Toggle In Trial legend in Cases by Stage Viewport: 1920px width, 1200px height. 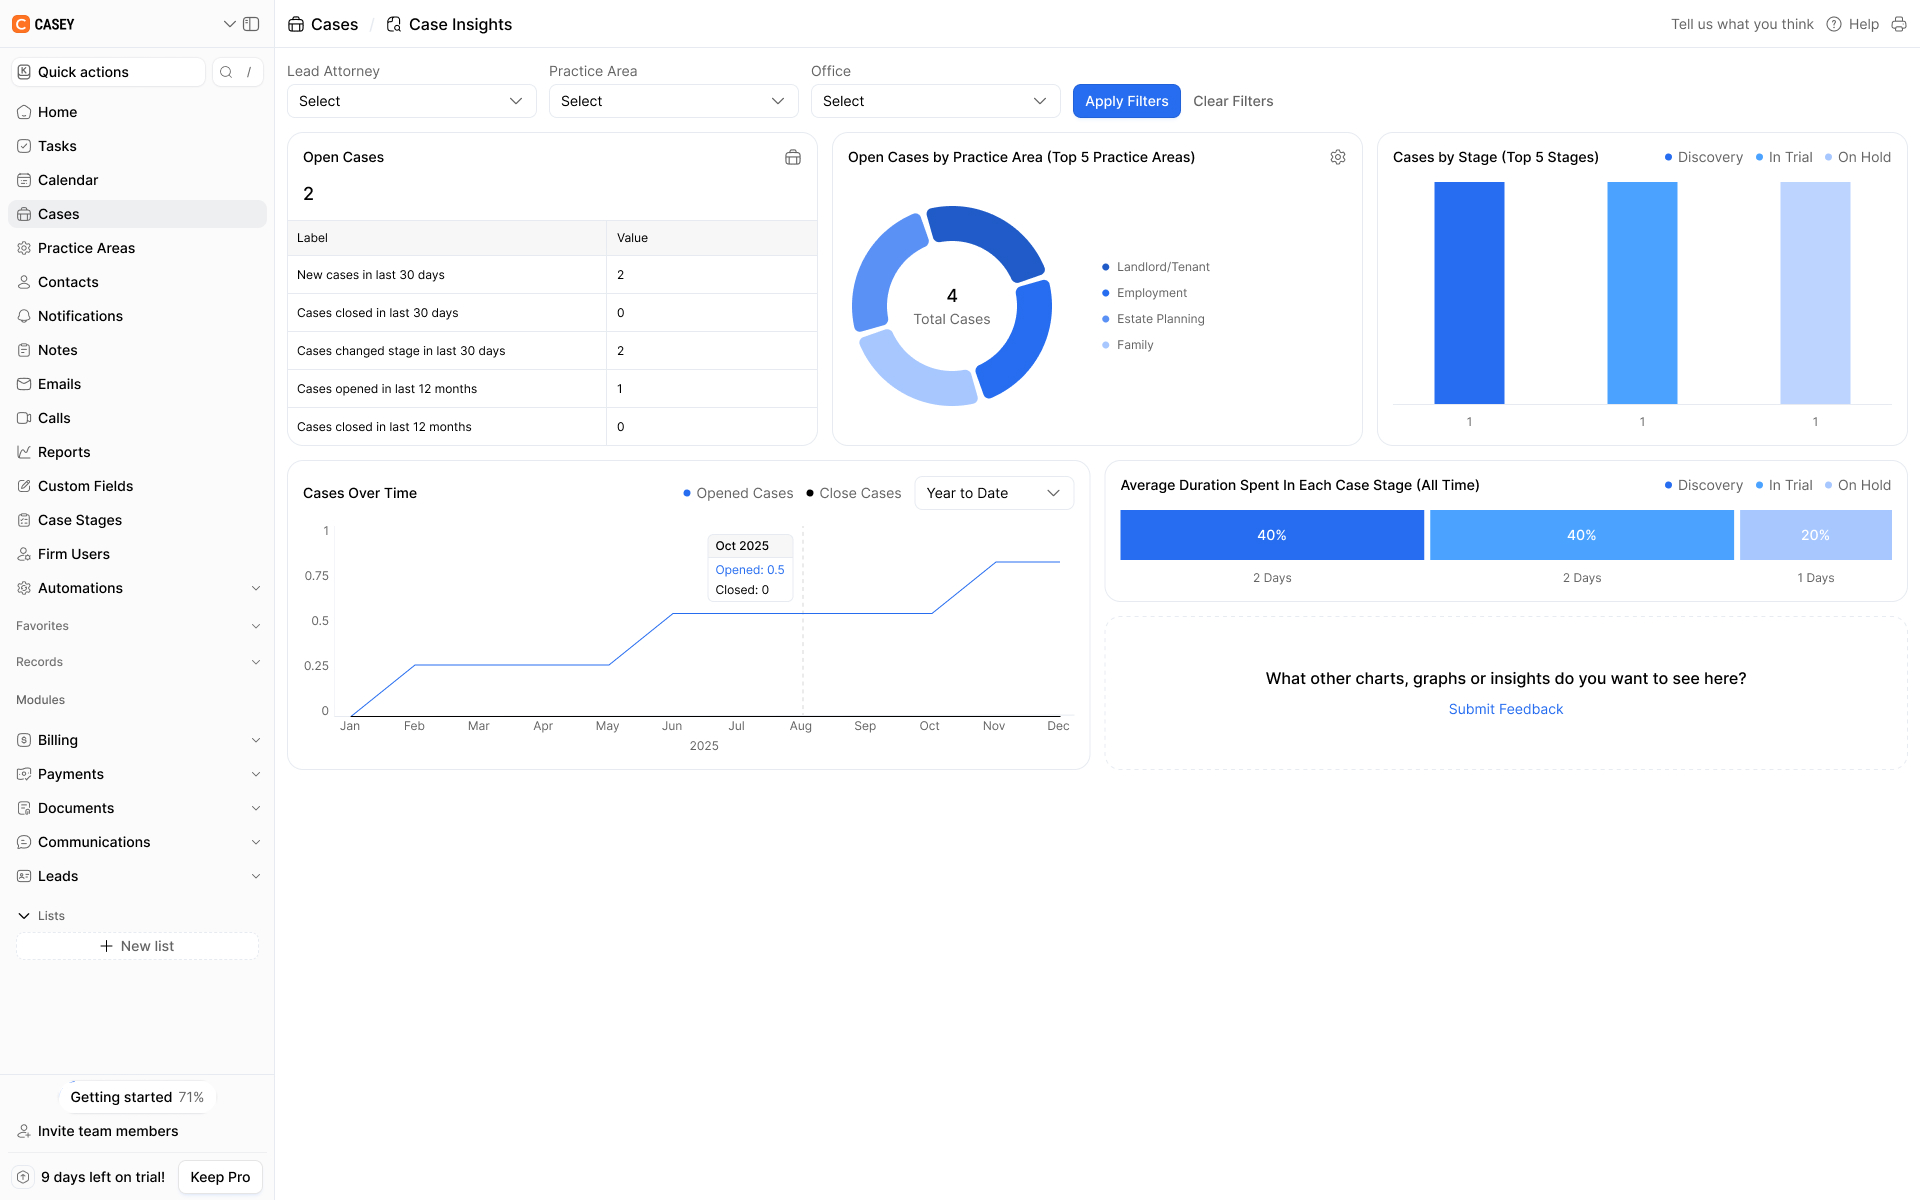[1784, 157]
